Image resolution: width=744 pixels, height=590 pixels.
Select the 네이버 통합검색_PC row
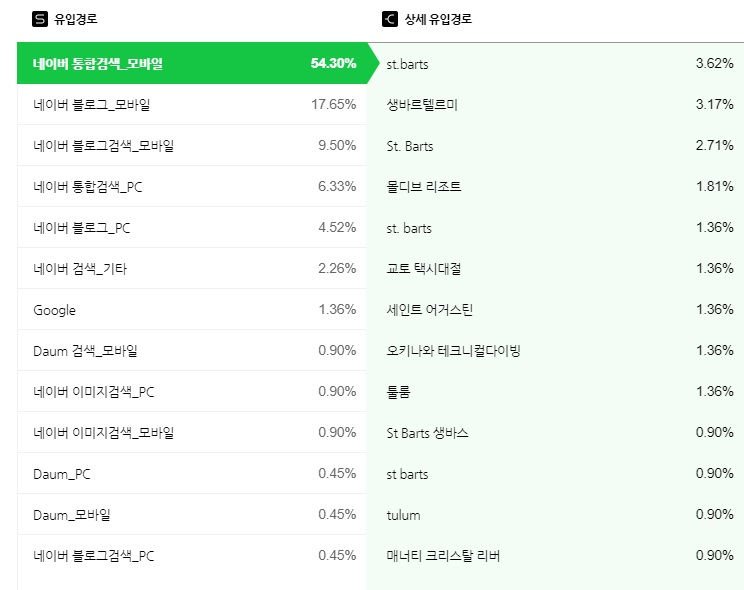[x=192, y=187]
